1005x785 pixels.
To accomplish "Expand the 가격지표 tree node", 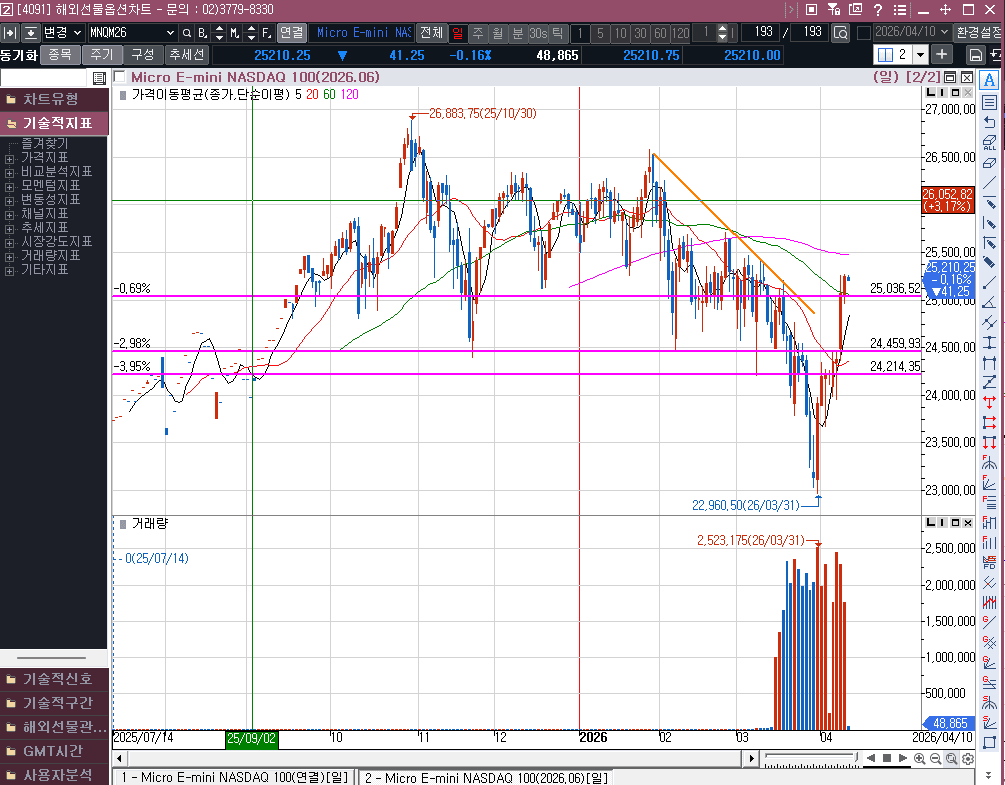I will click(x=10, y=158).
